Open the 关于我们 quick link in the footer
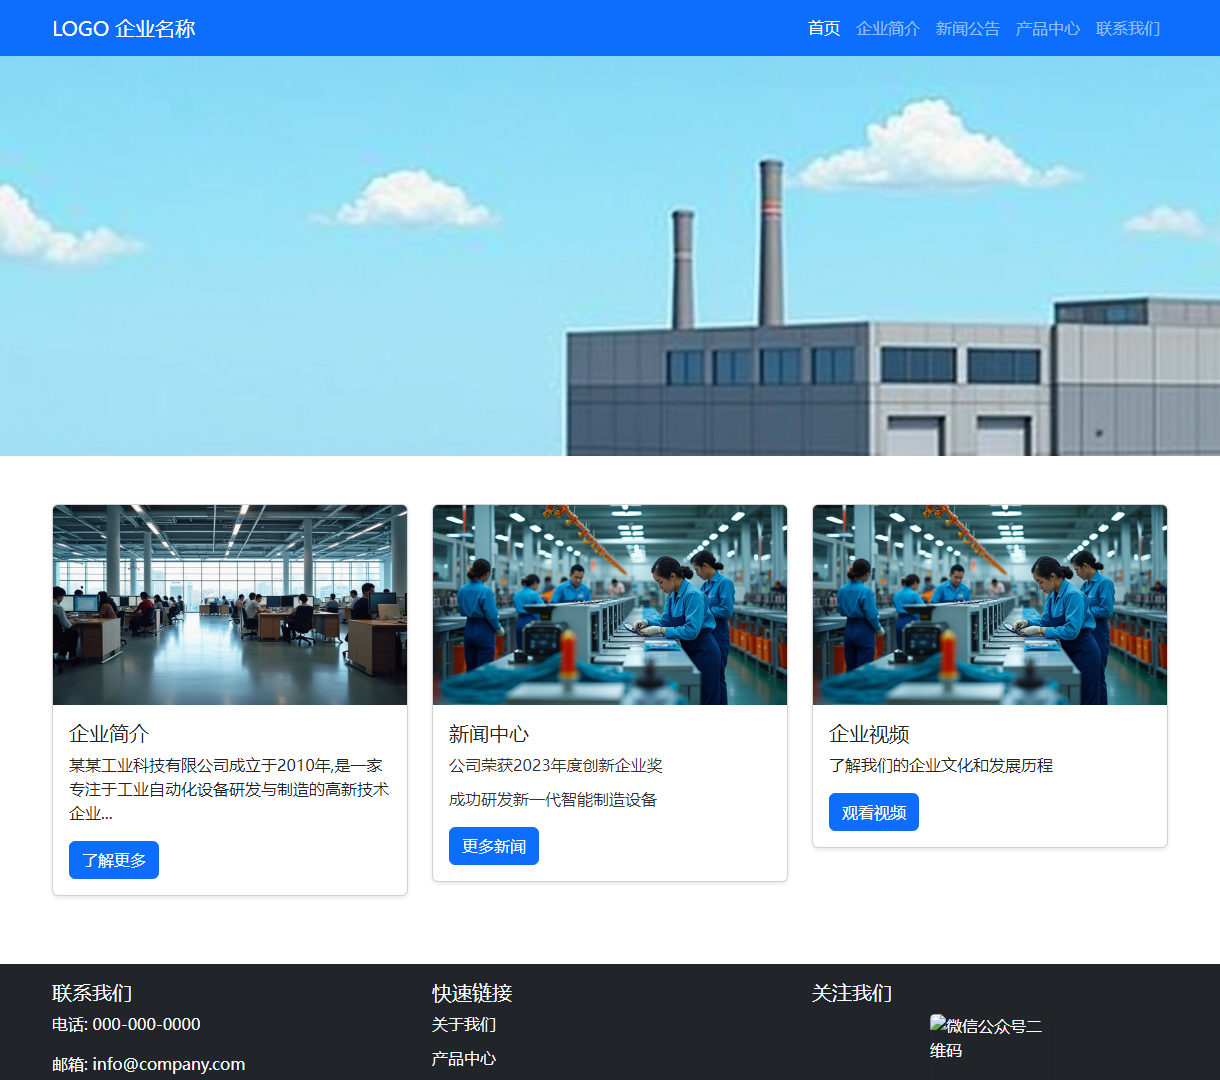Screen dimensions: 1220x1080 click(x=464, y=1024)
